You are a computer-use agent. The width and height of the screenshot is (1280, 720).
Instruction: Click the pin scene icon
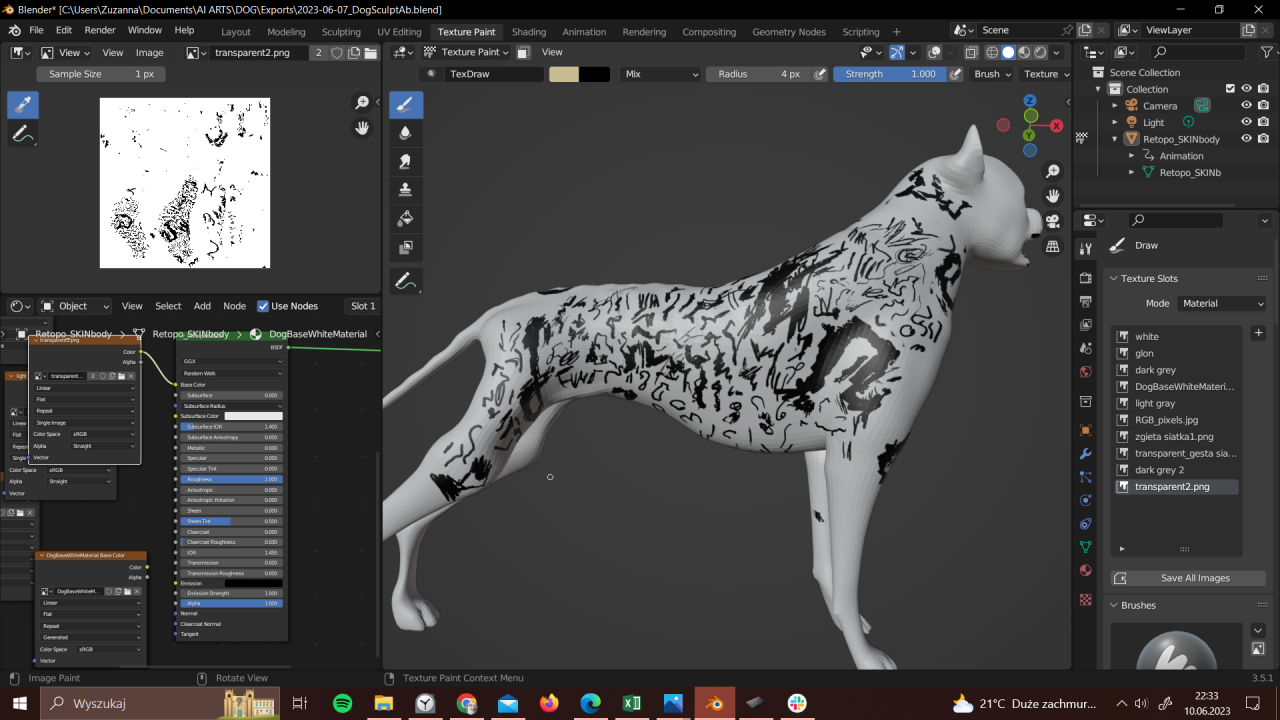point(1067,30)
